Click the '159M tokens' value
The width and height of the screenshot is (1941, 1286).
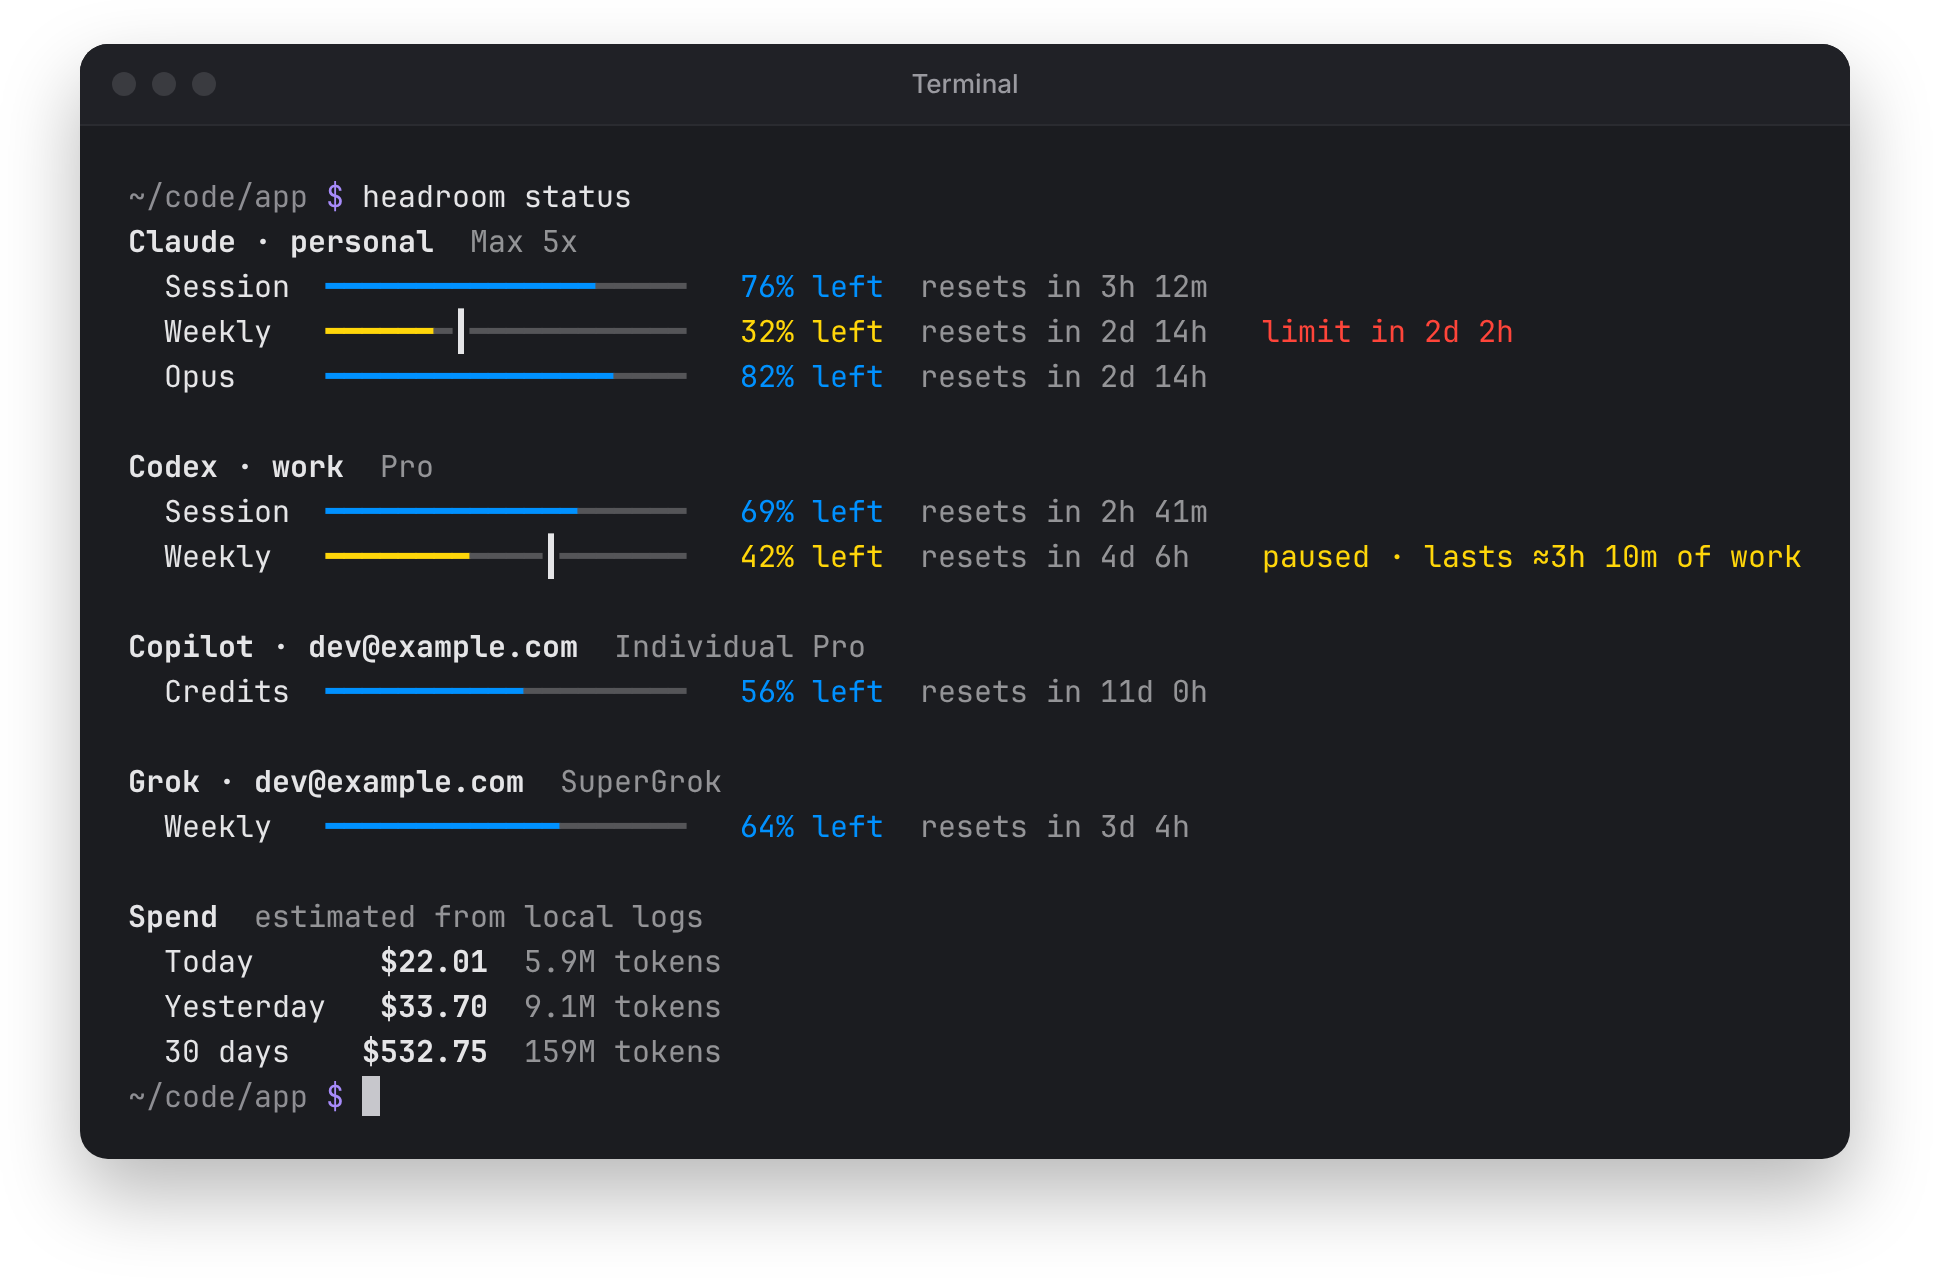pos(623,1052)
